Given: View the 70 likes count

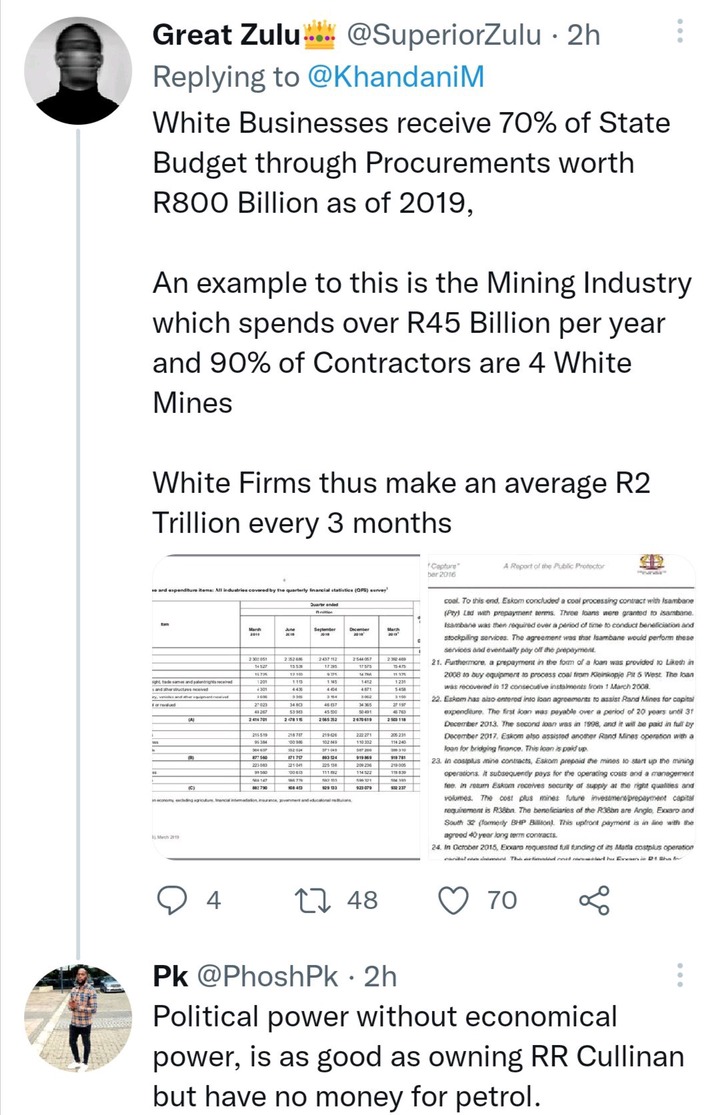Looking at the screenshot, I should tap(502, 900).
